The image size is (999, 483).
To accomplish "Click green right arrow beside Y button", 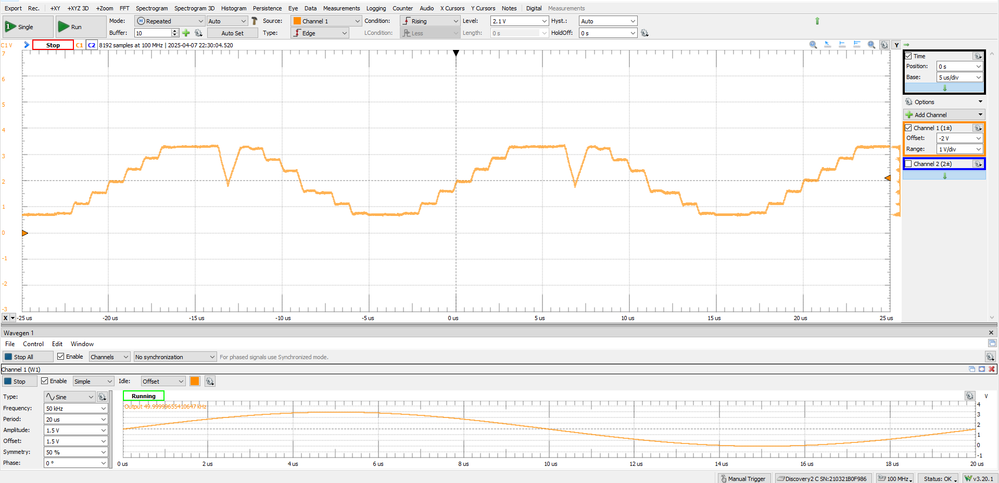I will coord(906,45).
